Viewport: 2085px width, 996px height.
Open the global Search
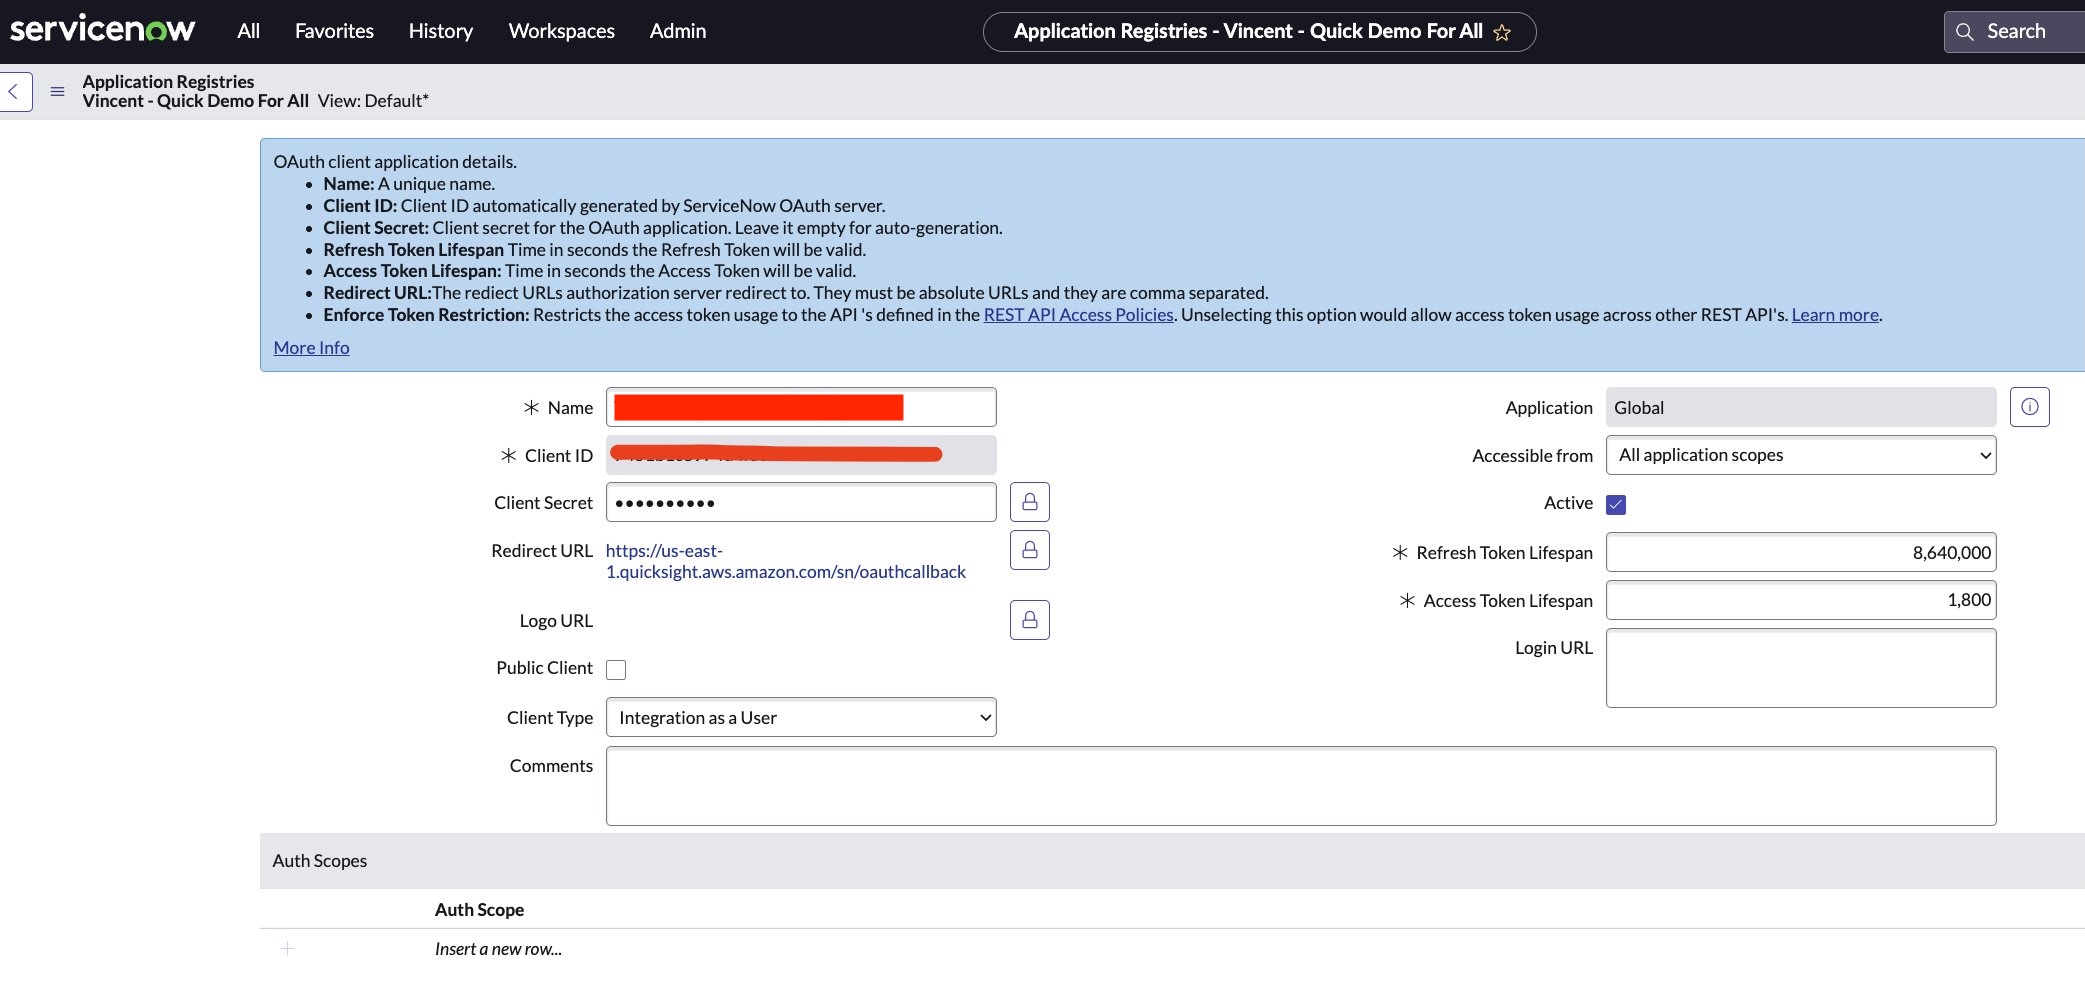[2012, 30]
